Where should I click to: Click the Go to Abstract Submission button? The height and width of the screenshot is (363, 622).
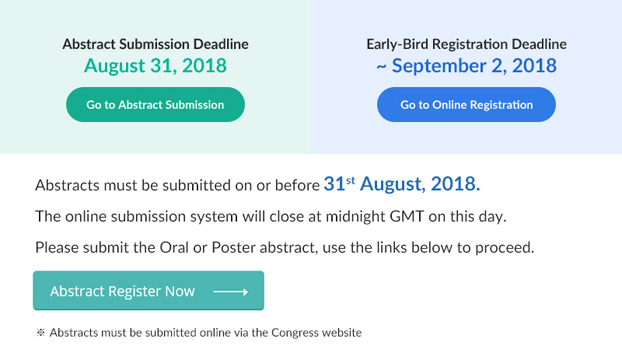coord(155,105)
